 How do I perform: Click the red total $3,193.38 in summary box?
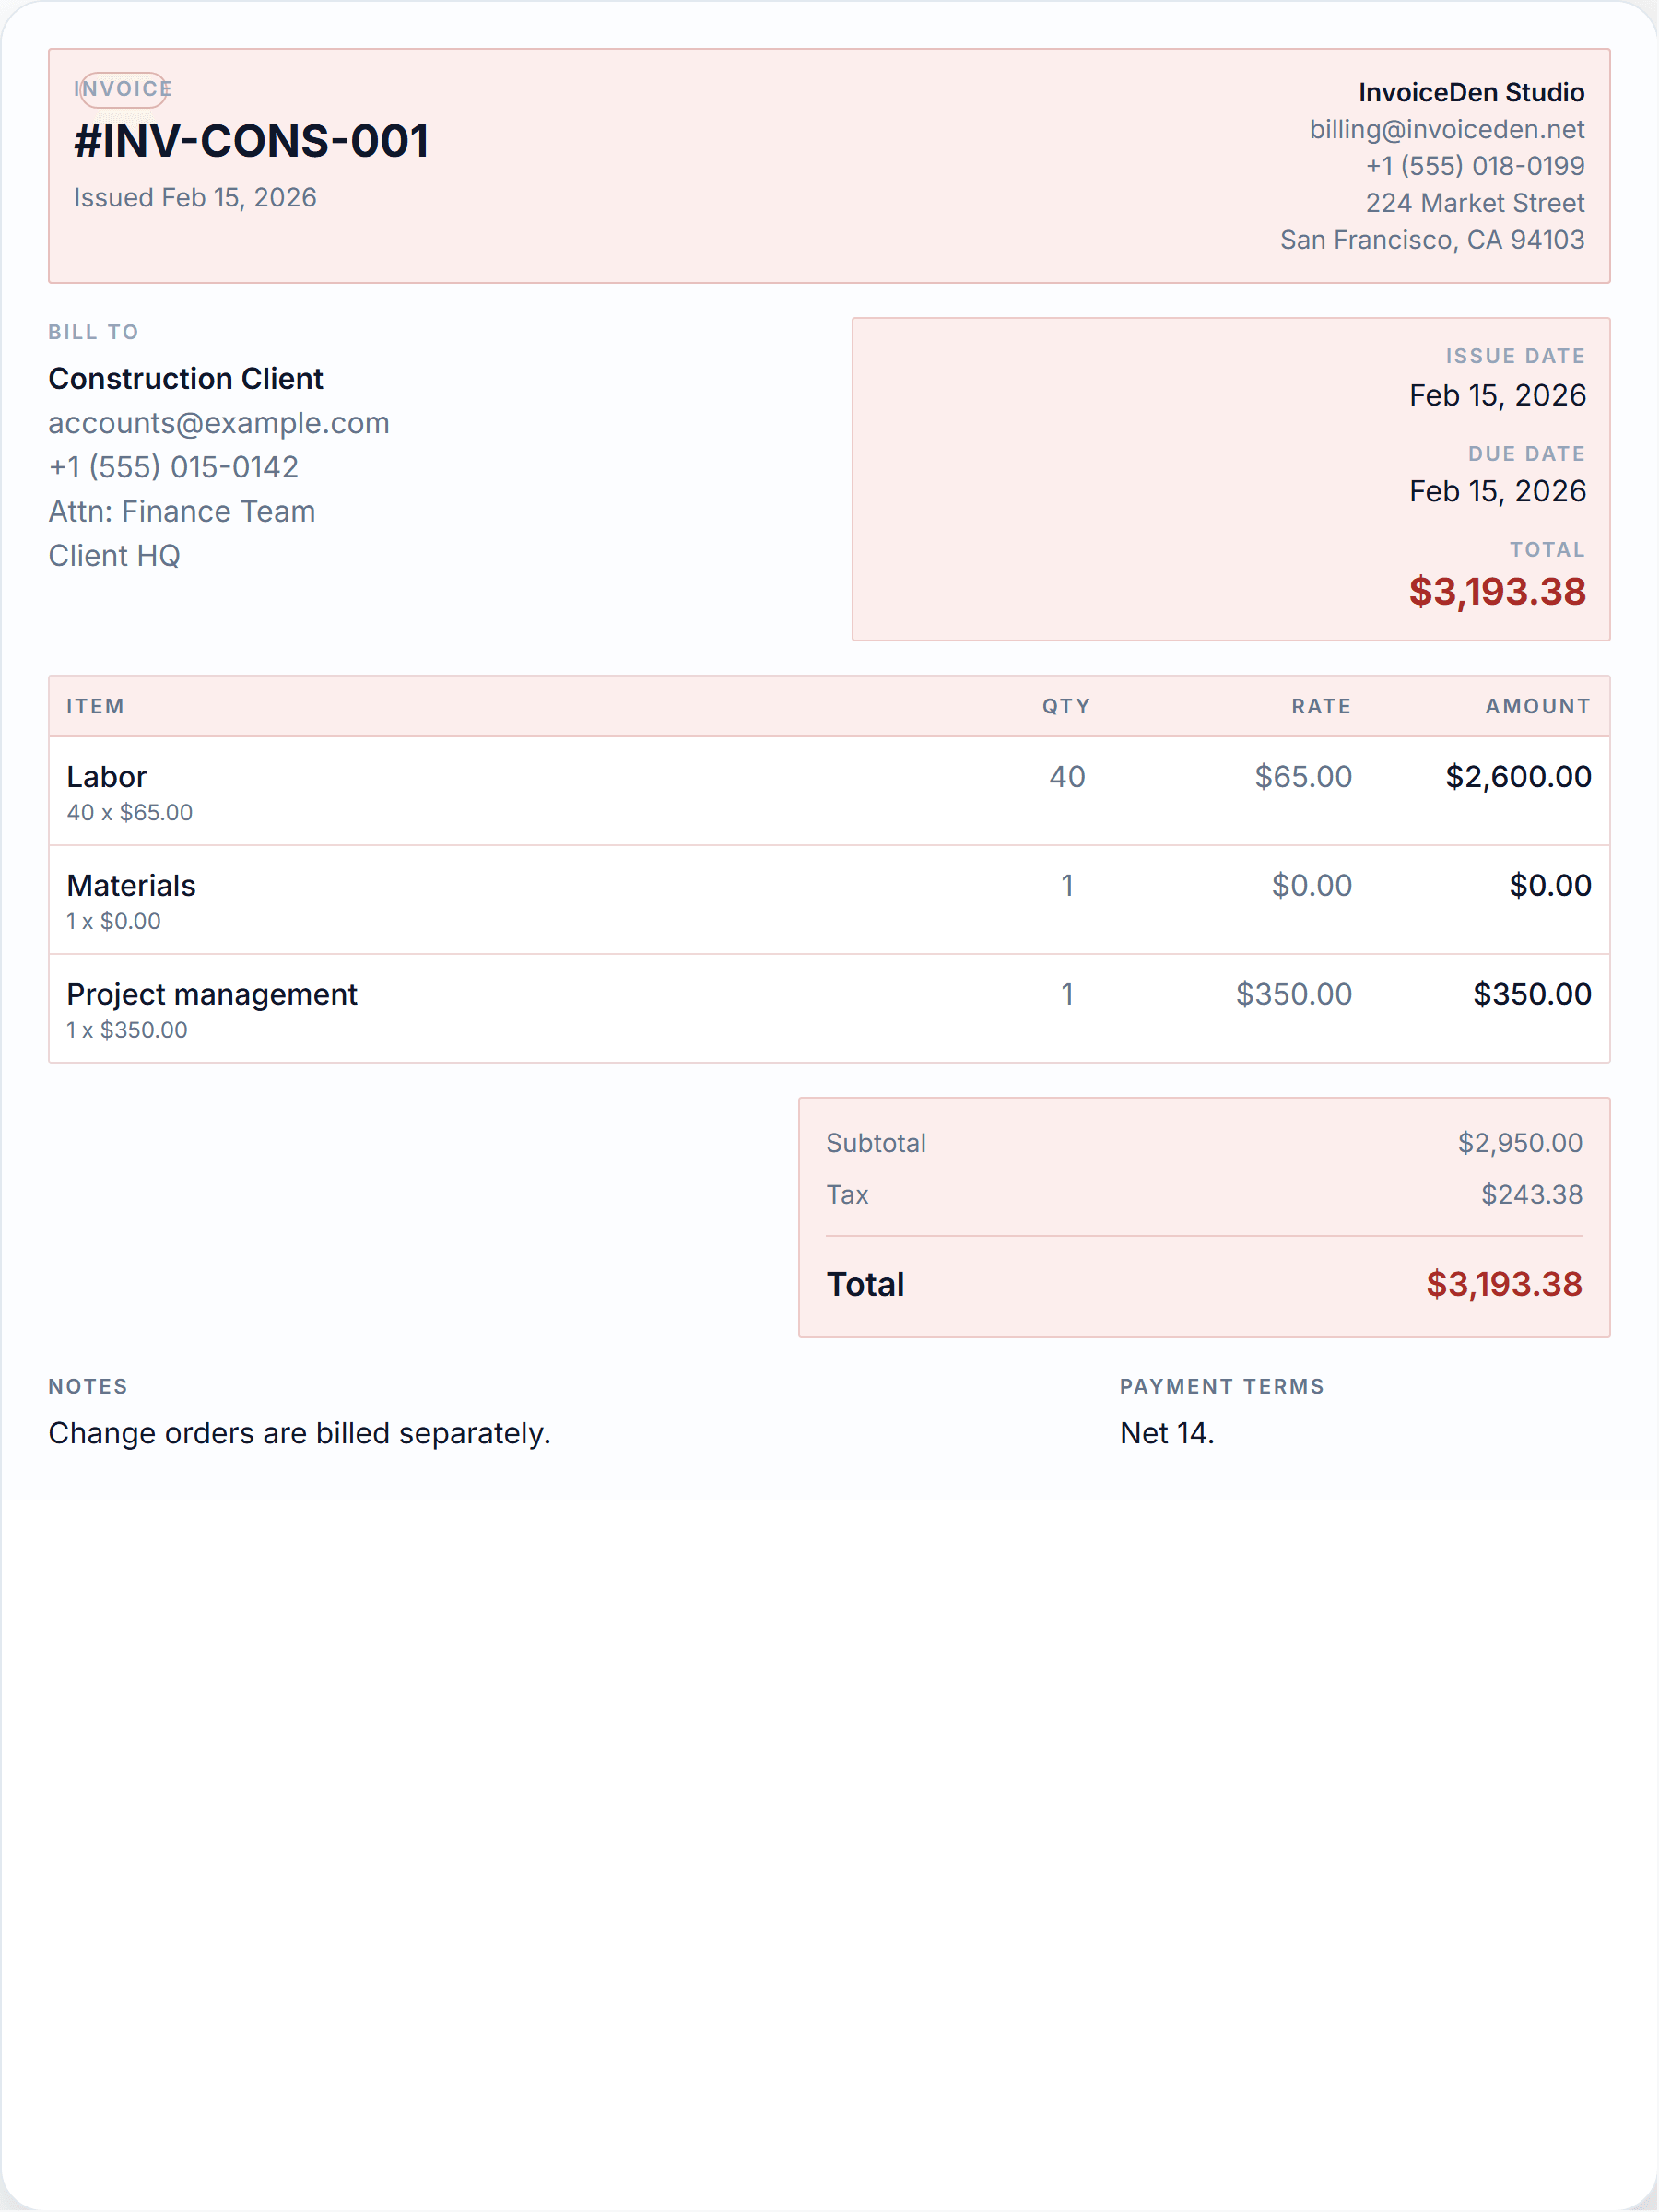pos(1503,1284)
